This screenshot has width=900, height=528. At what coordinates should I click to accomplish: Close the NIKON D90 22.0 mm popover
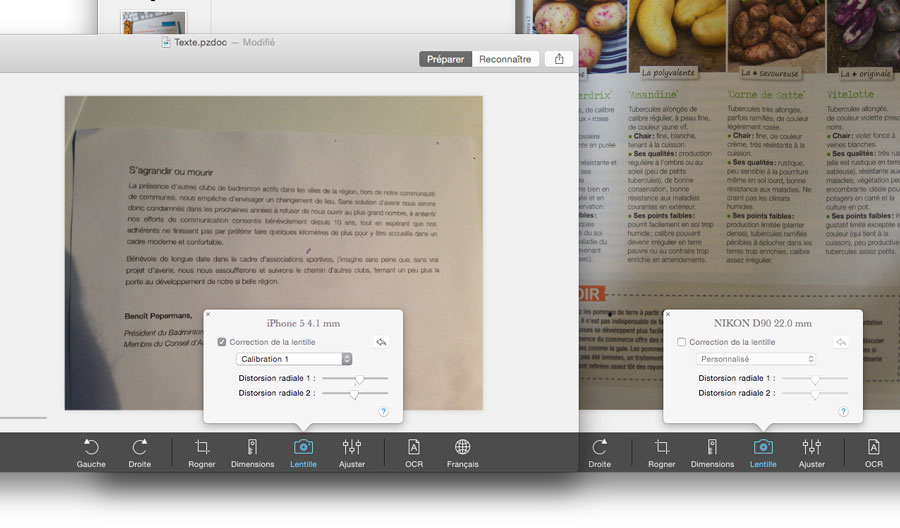[668, 314]
